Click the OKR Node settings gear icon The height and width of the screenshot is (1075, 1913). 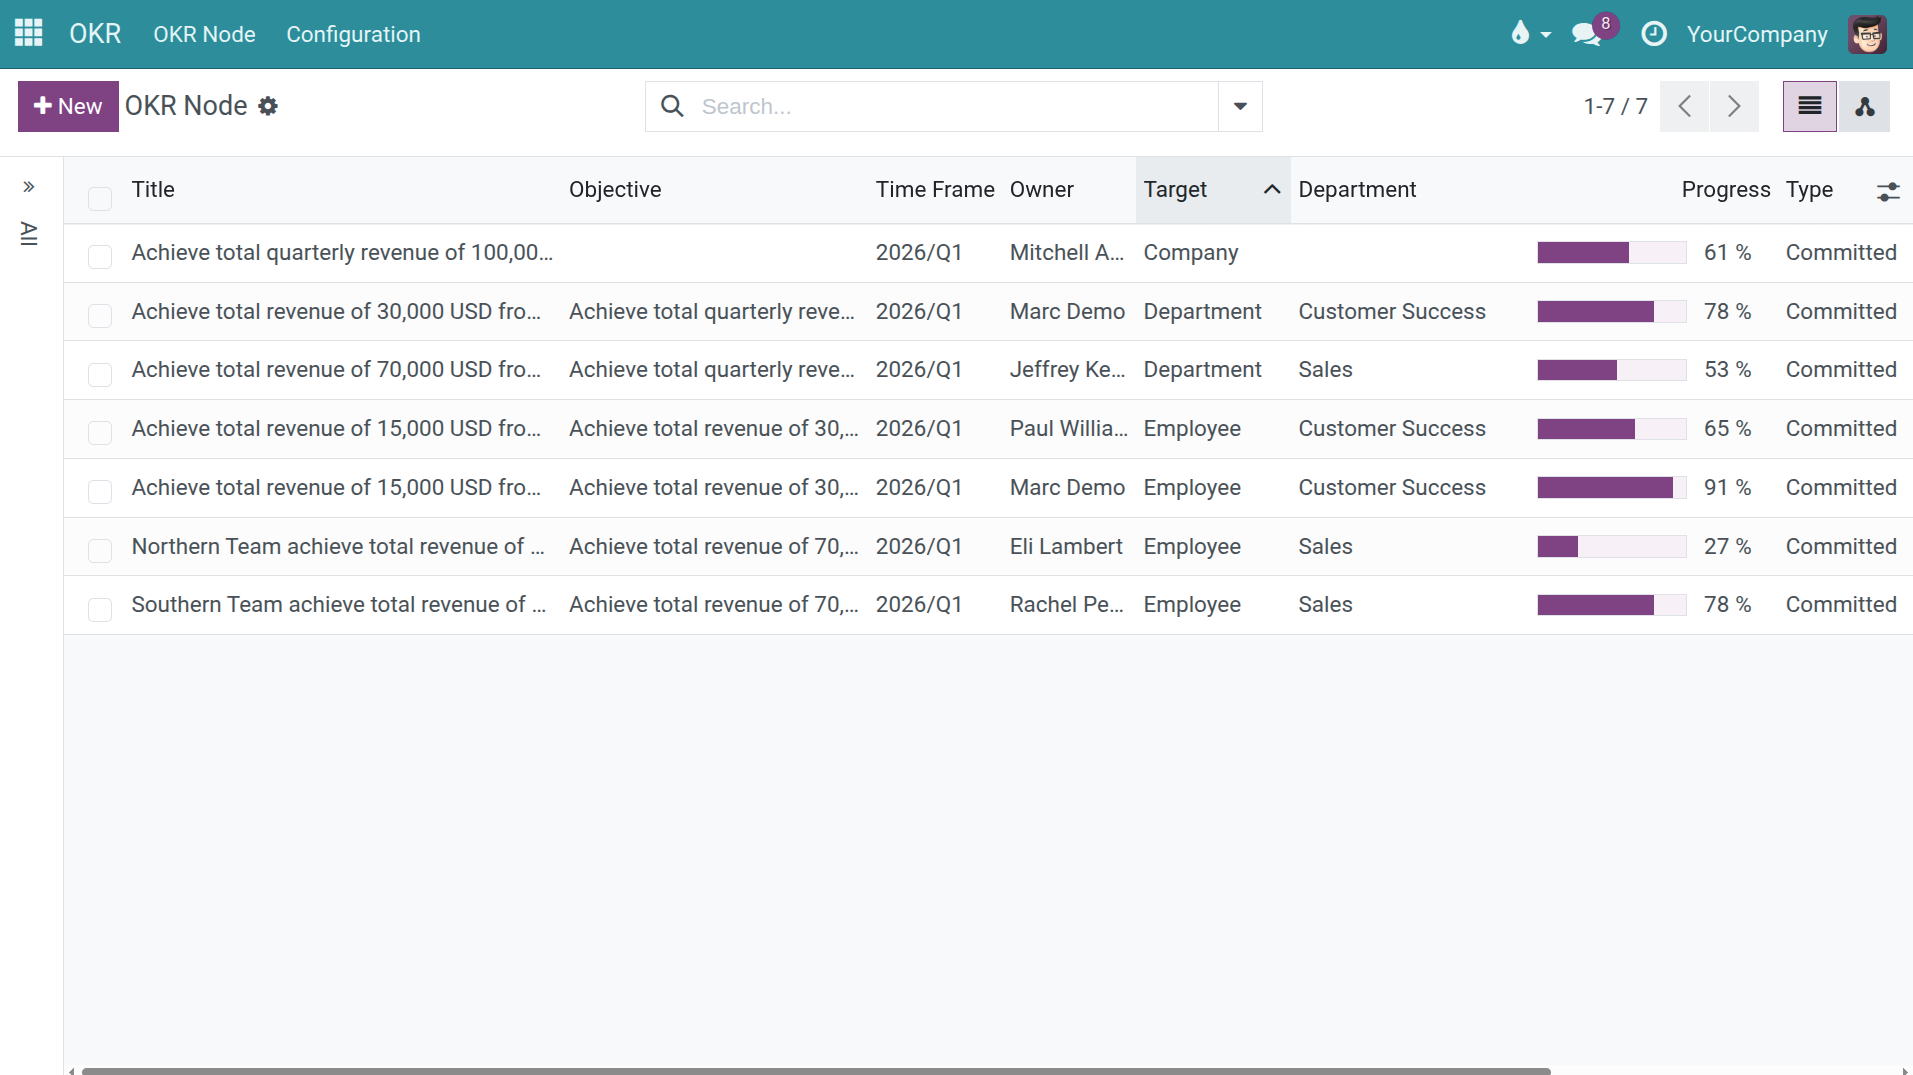[268, 106]
